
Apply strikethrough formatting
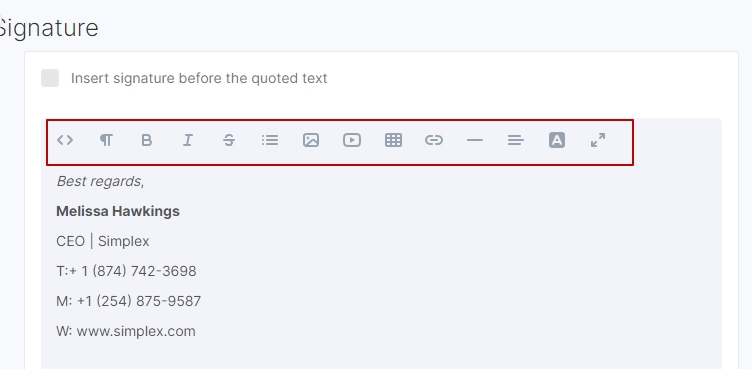(x=229, y=140)
